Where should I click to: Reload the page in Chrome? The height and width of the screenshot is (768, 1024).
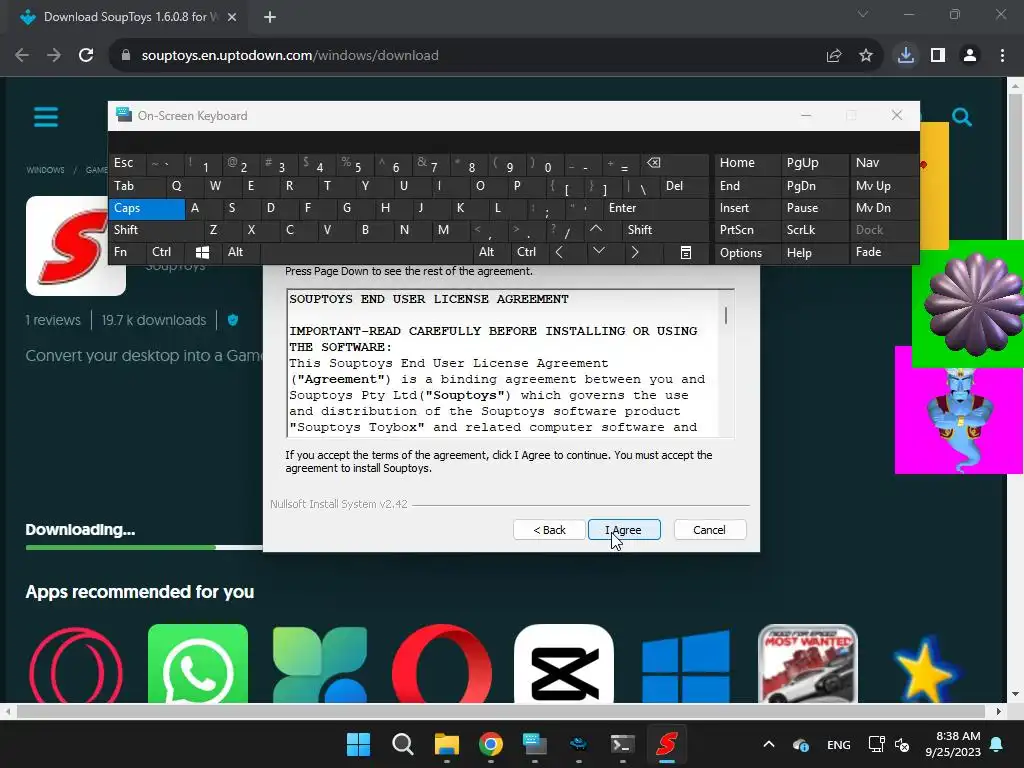click(x=86, y=56)
